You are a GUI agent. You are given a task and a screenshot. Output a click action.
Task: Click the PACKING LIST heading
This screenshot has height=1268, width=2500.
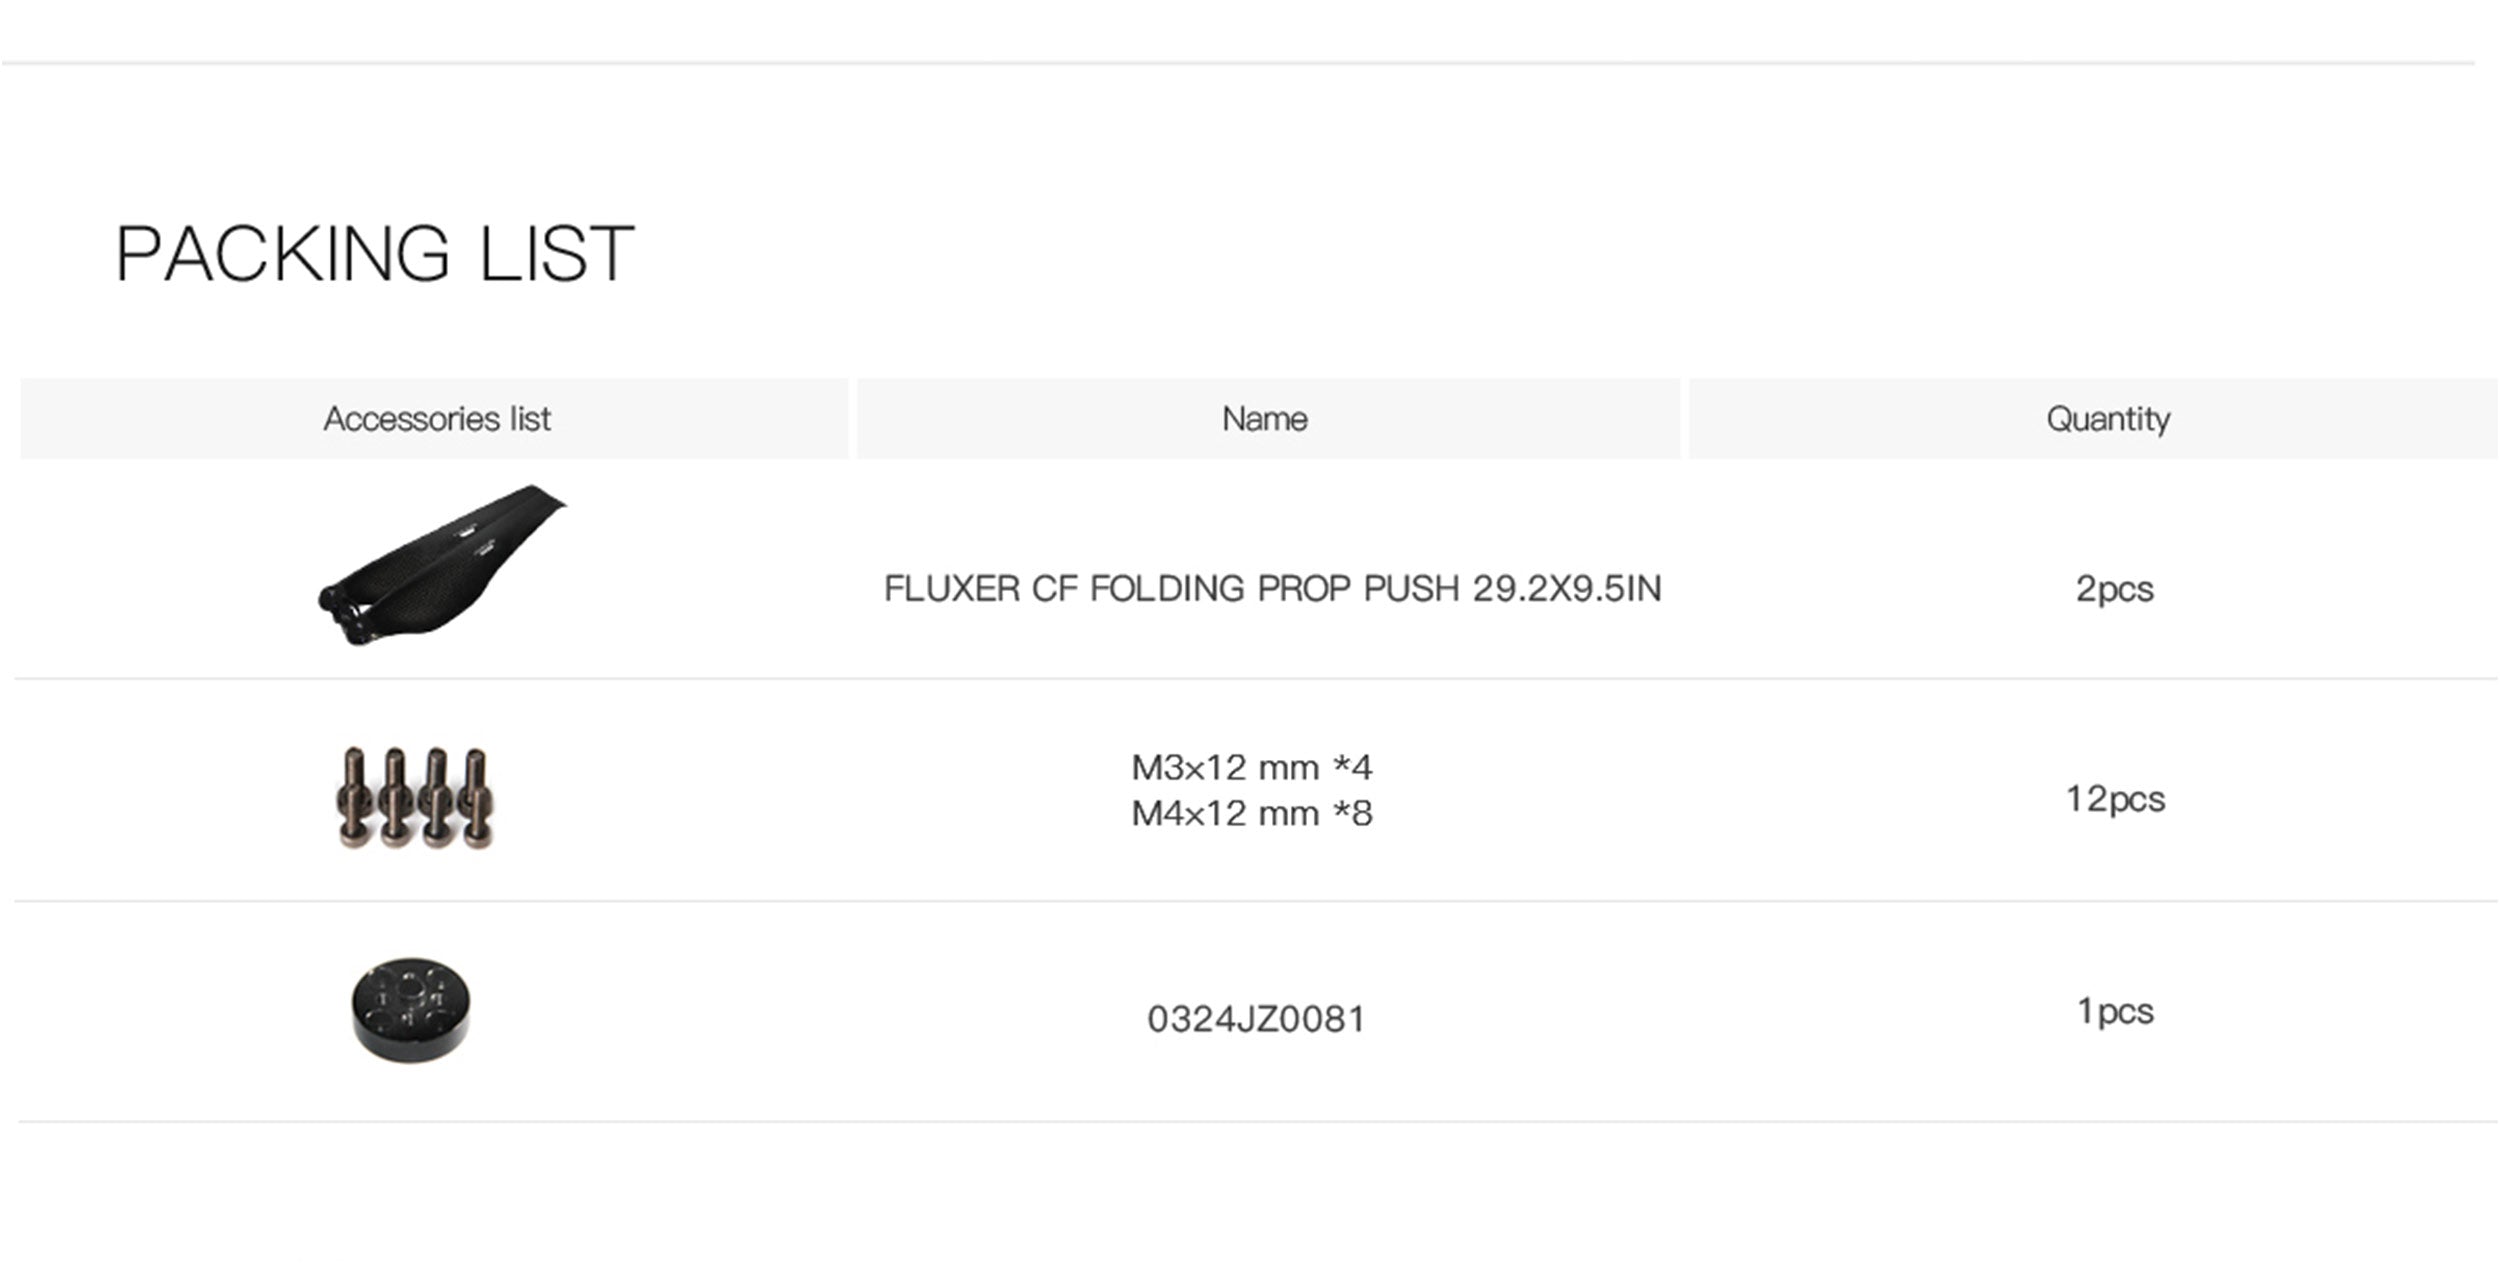[375, 254]
